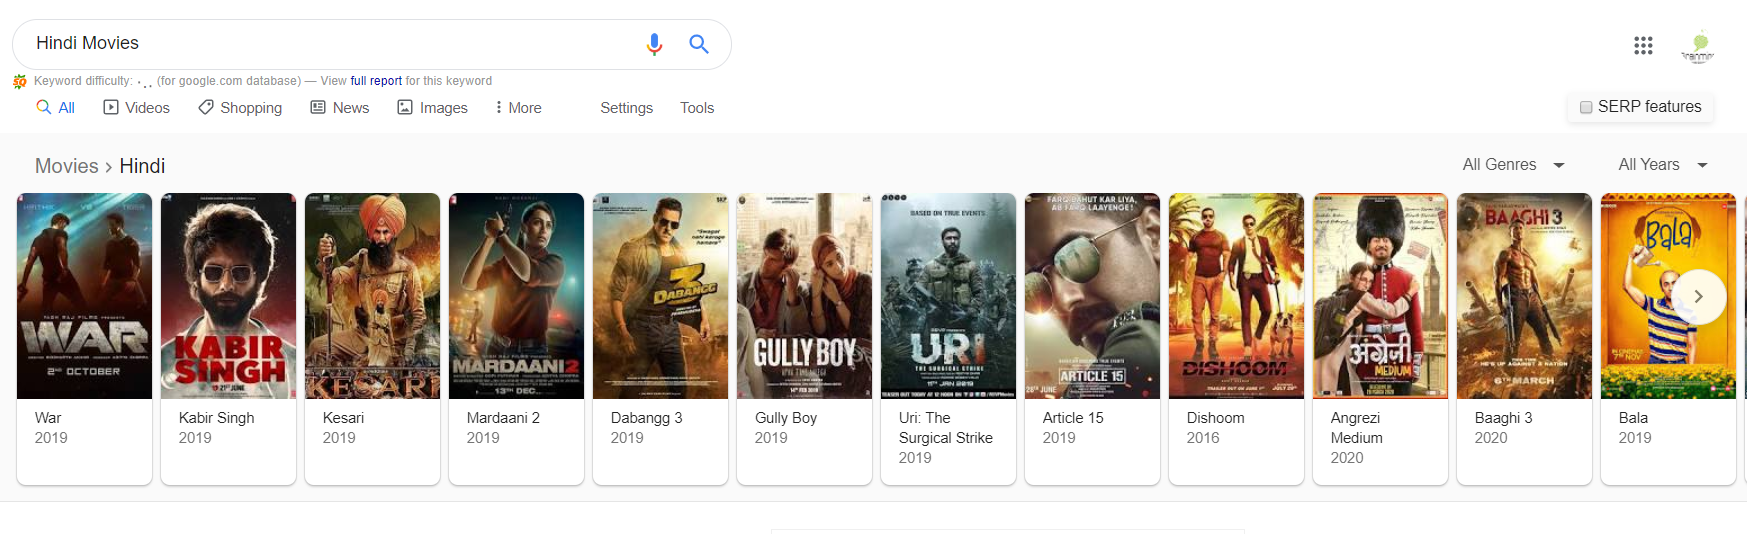Open the Baaghi 3 movie poster
Image resolution: width=1747 pixels, height=534 pixels.
click(x=1525, y=296)
